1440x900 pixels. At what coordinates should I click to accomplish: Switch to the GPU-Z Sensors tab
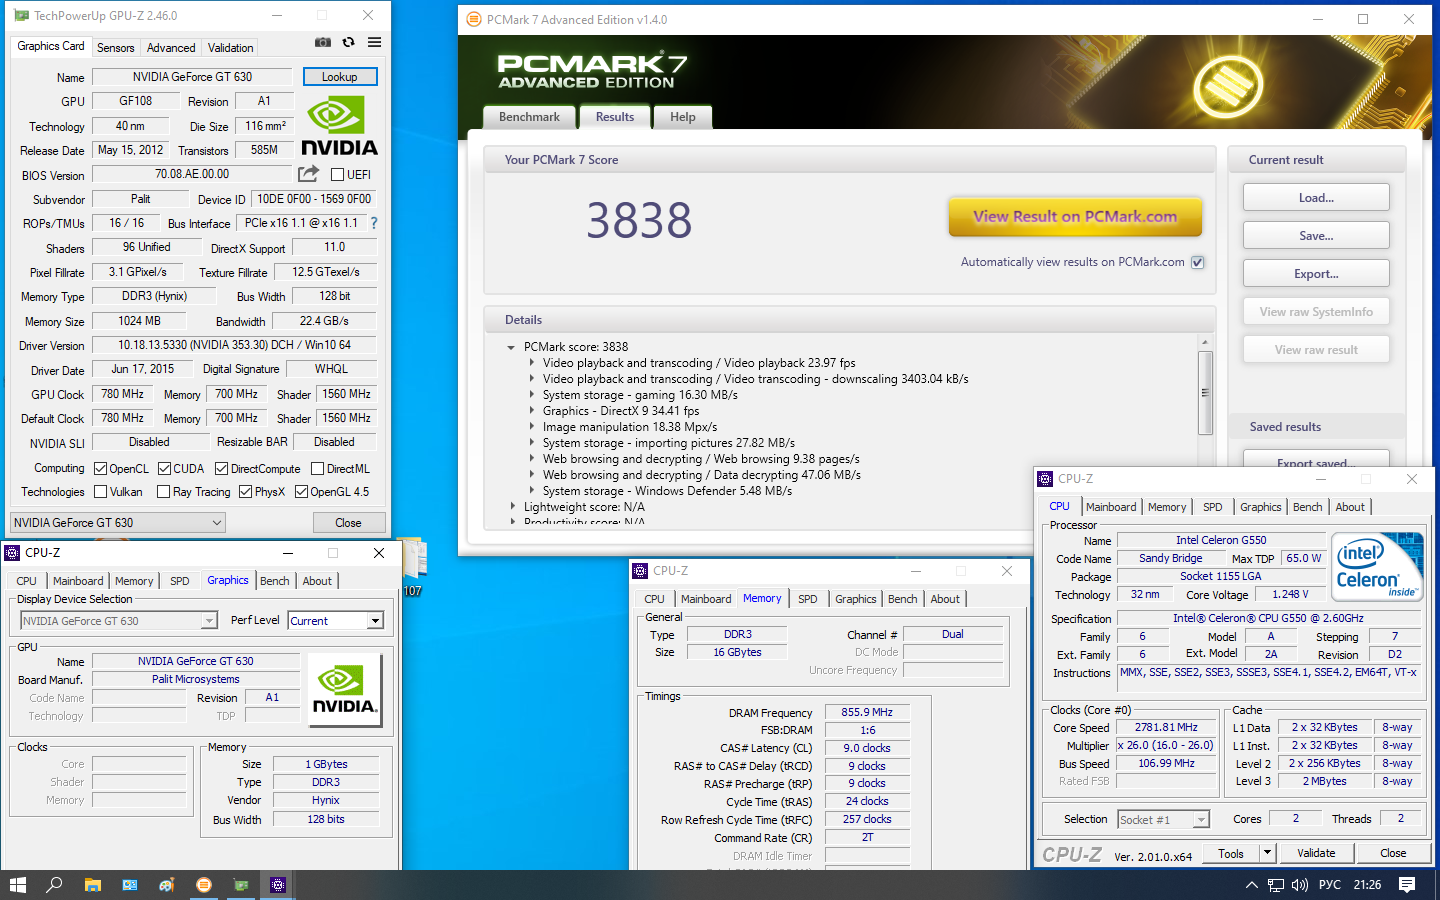click(115, 48)
